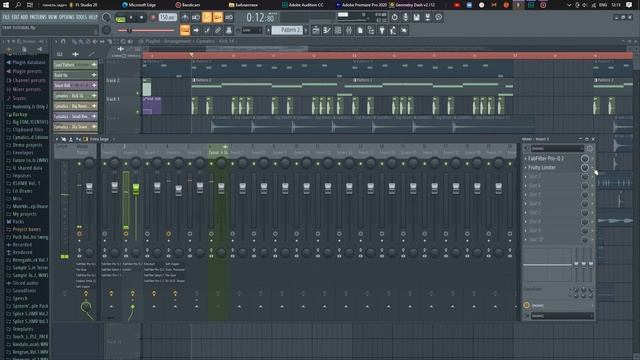Click the microphone icon in top toolbar
The height and width of the screenshot is (360, 640).
(x=405, y=18)
